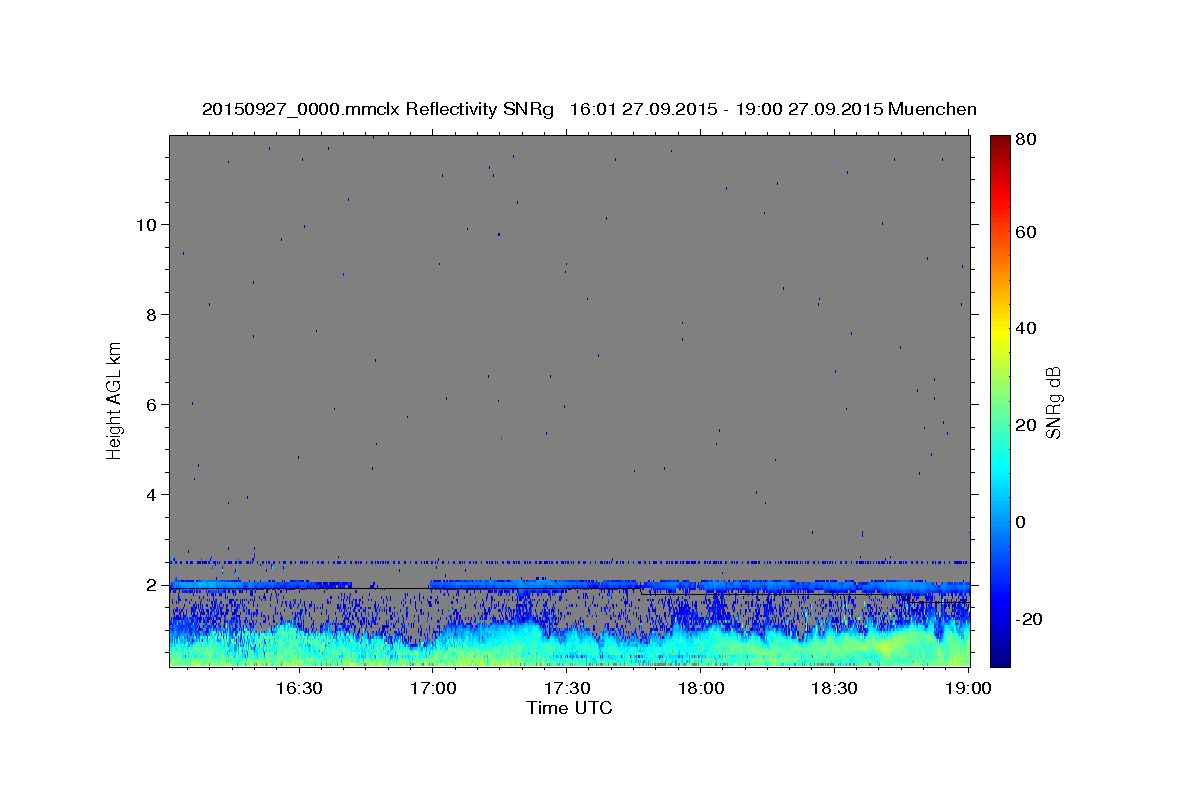Click the 18:30 time tick label
This screenshot has height=800, width=1200.
coord(835,689)
